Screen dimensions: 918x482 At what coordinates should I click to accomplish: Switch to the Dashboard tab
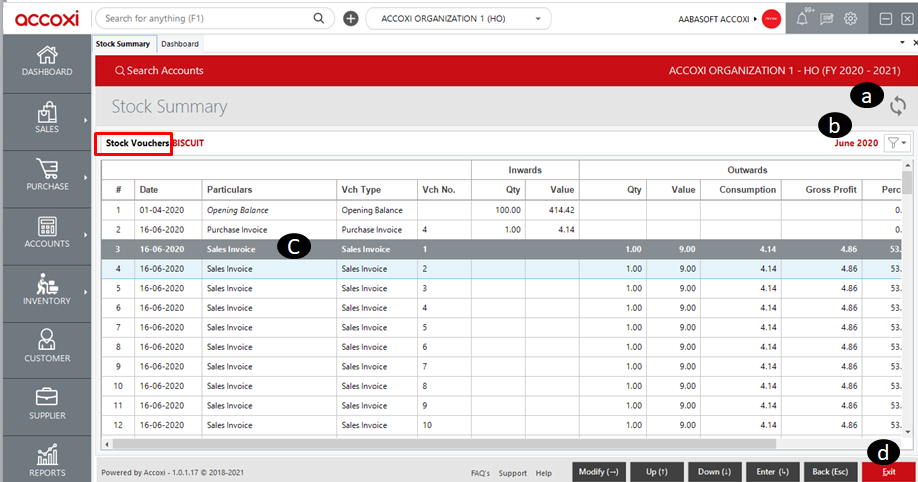(x=180, y=44)
